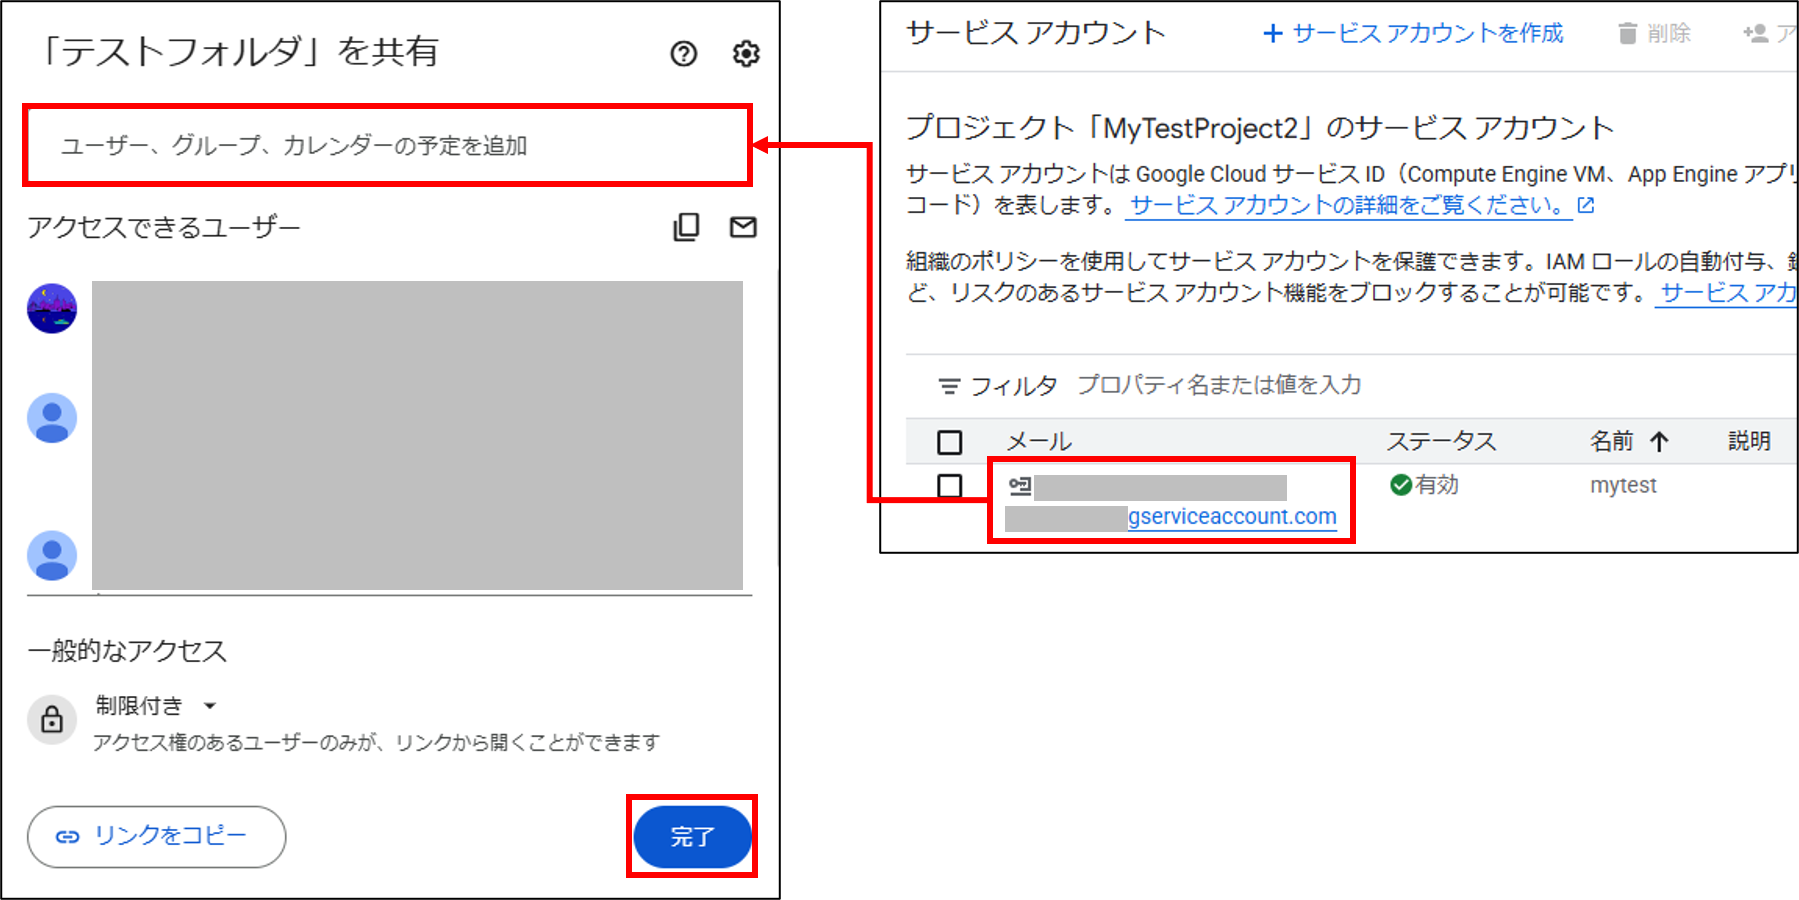1799x900 pixels.
Task: Click the lock icon under general access
Action: [52, 720]
